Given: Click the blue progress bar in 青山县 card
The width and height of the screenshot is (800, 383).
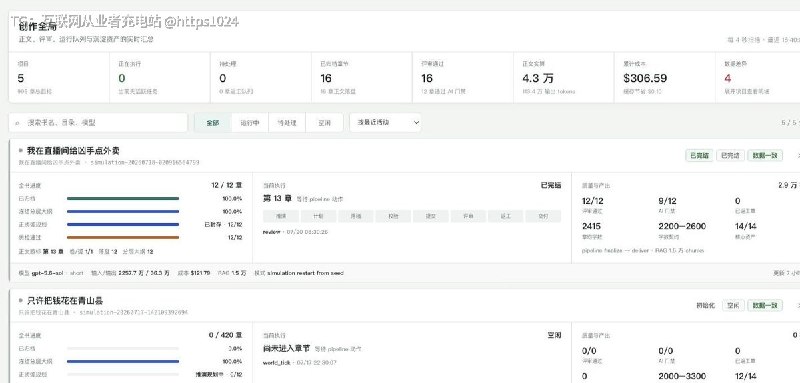Looking at the screenshot, I should pyautogui.click(x=123, y=361).
